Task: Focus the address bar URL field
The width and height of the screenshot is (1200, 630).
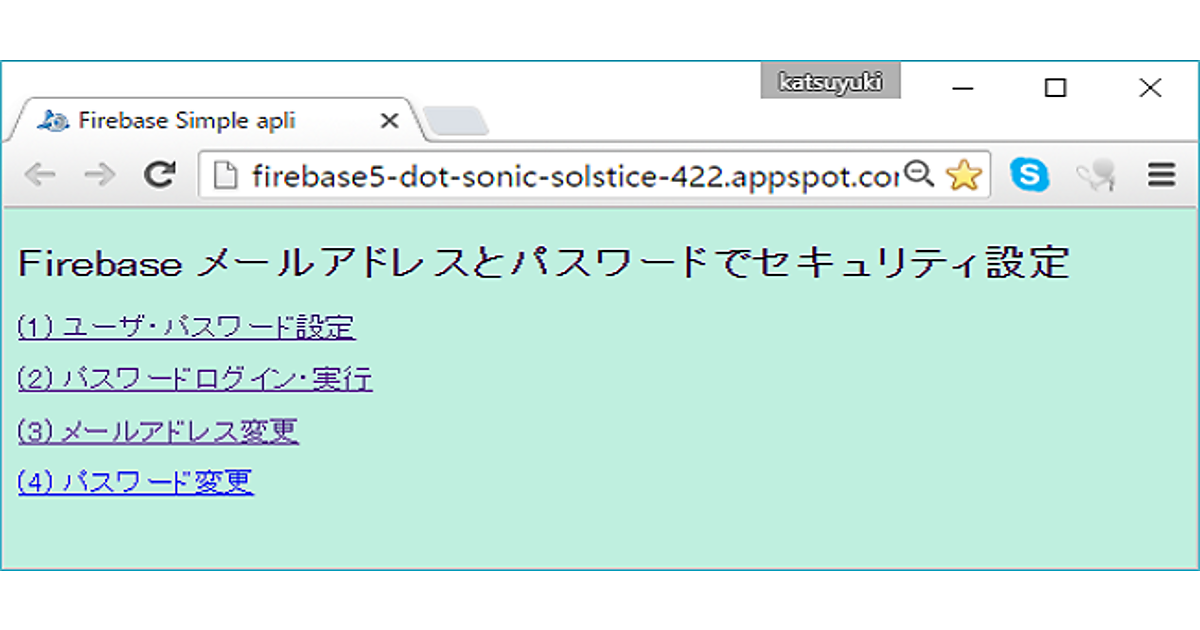Action: click(x=570, y=177)
